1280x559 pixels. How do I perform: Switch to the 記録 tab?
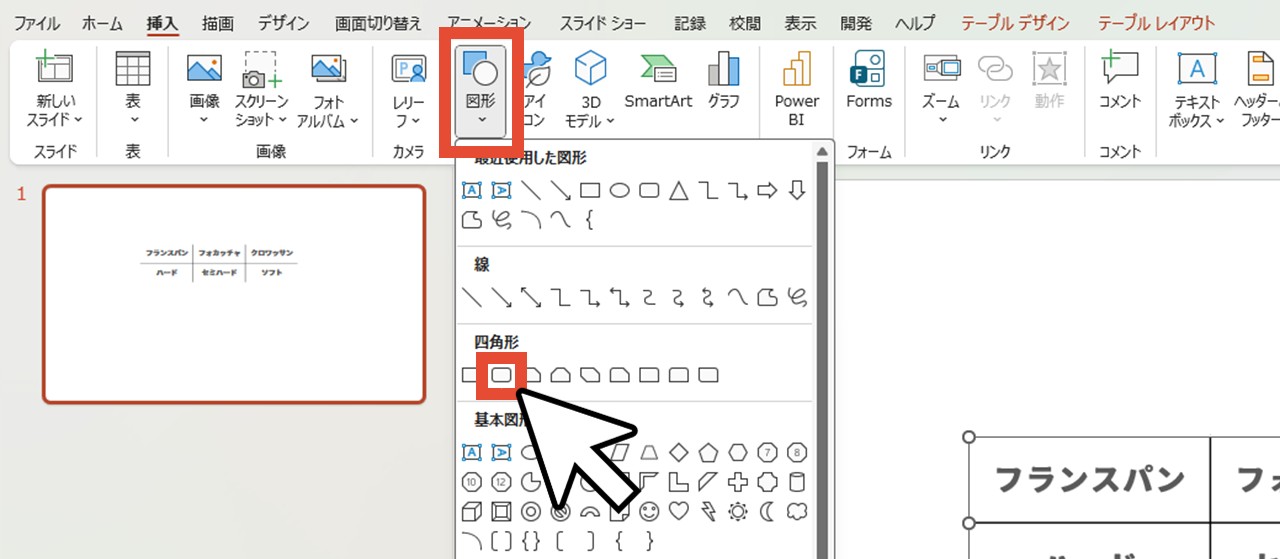pos(689,23)
